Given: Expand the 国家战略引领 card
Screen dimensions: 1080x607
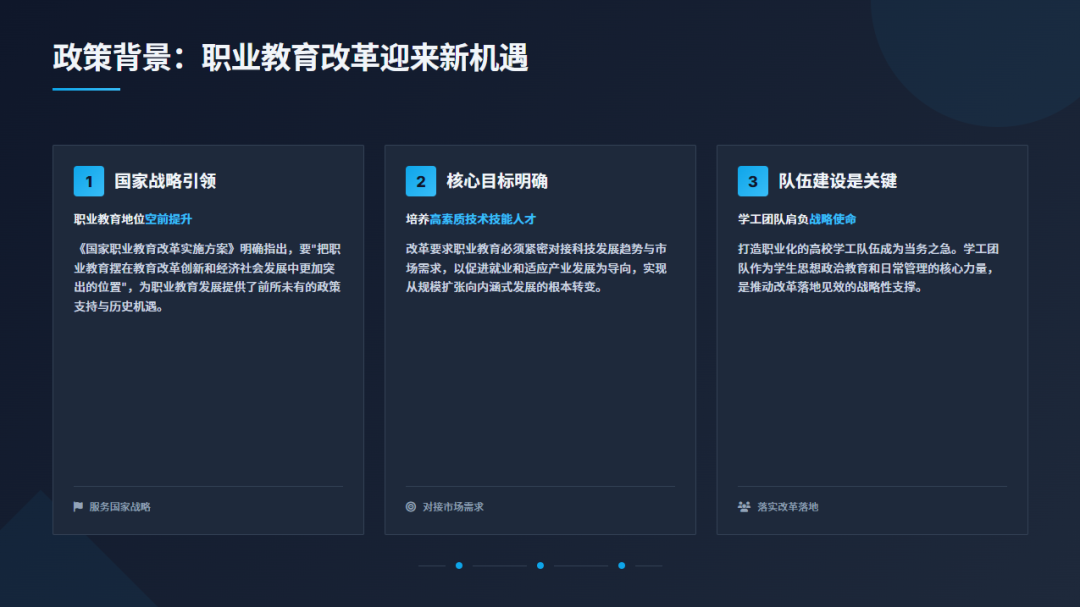Looking at the screenshot, I should 209,340.
